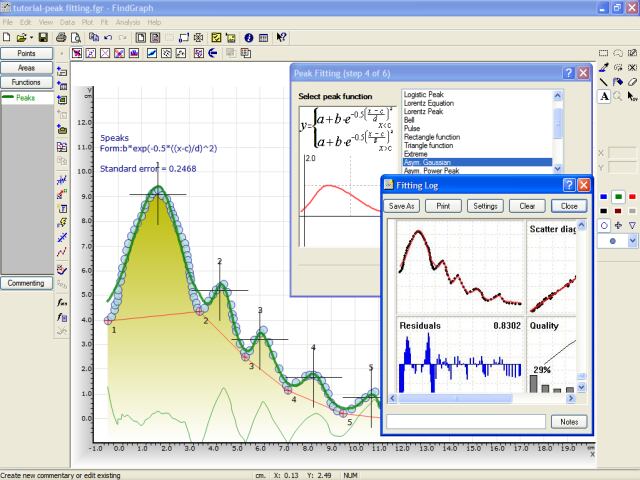640x480 pixels.
Task: Select the circle marker shape
Action: point(604,226)
